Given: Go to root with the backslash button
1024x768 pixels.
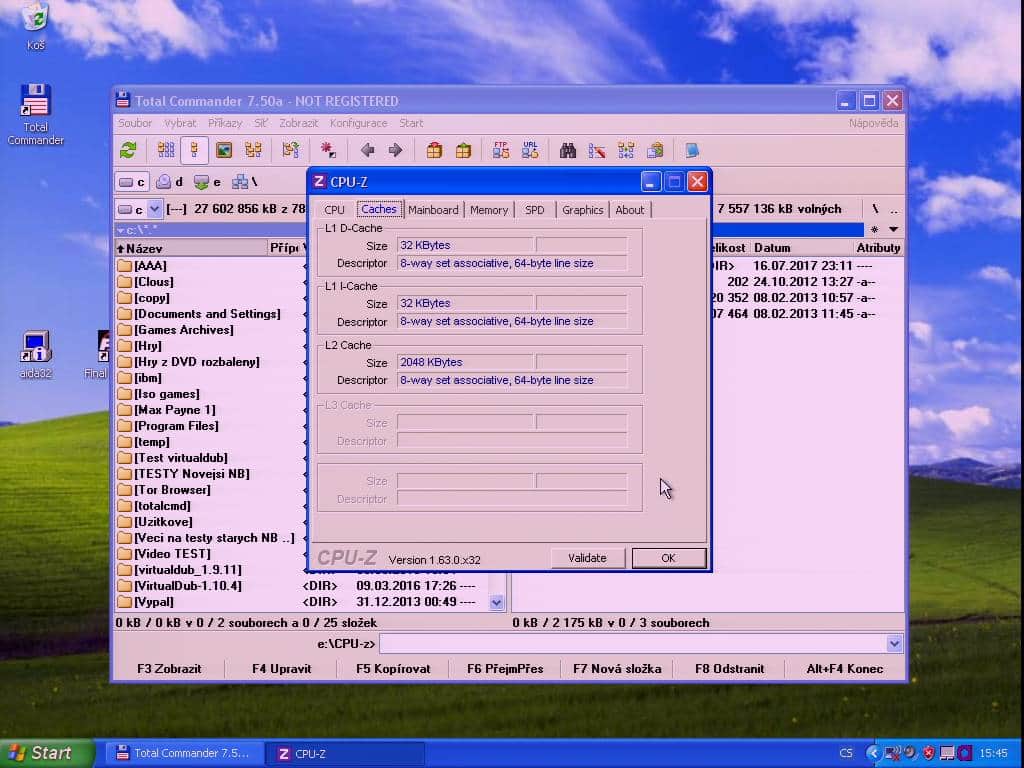Looking at the screenshot, I should point(875,209).
